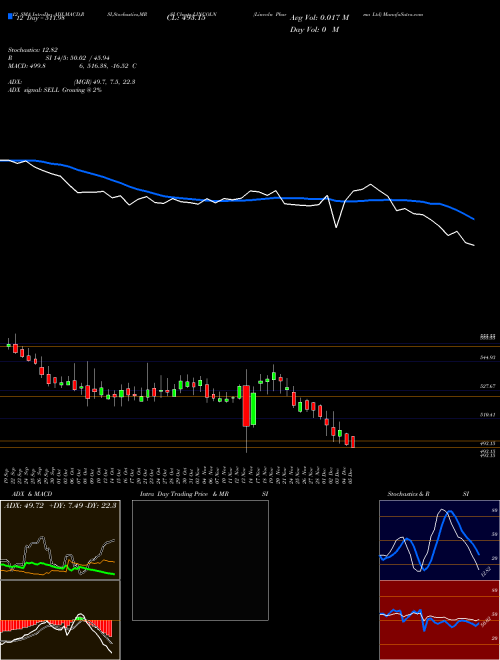Click the 'Stochastics & R SI' panel heading
This screenshot has height=660, width=500.
[428, 494]
